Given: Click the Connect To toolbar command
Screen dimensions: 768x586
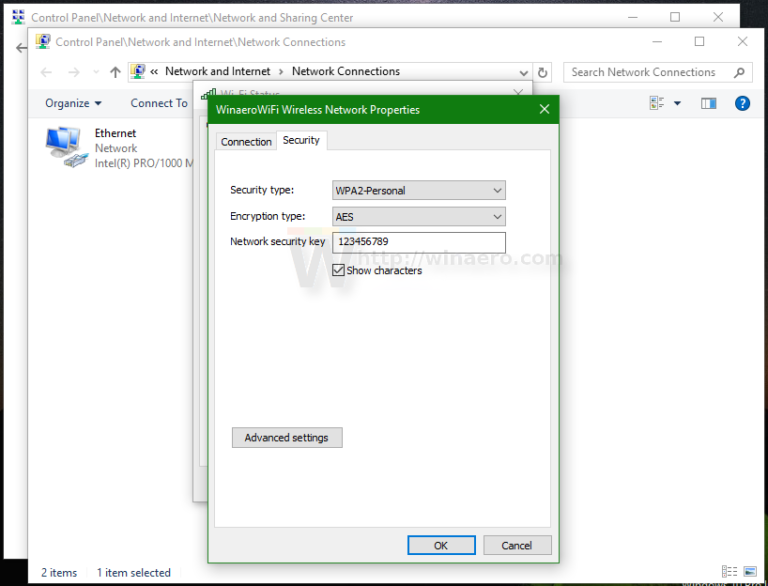Looking at the screenshot, I should pos(159,103).
